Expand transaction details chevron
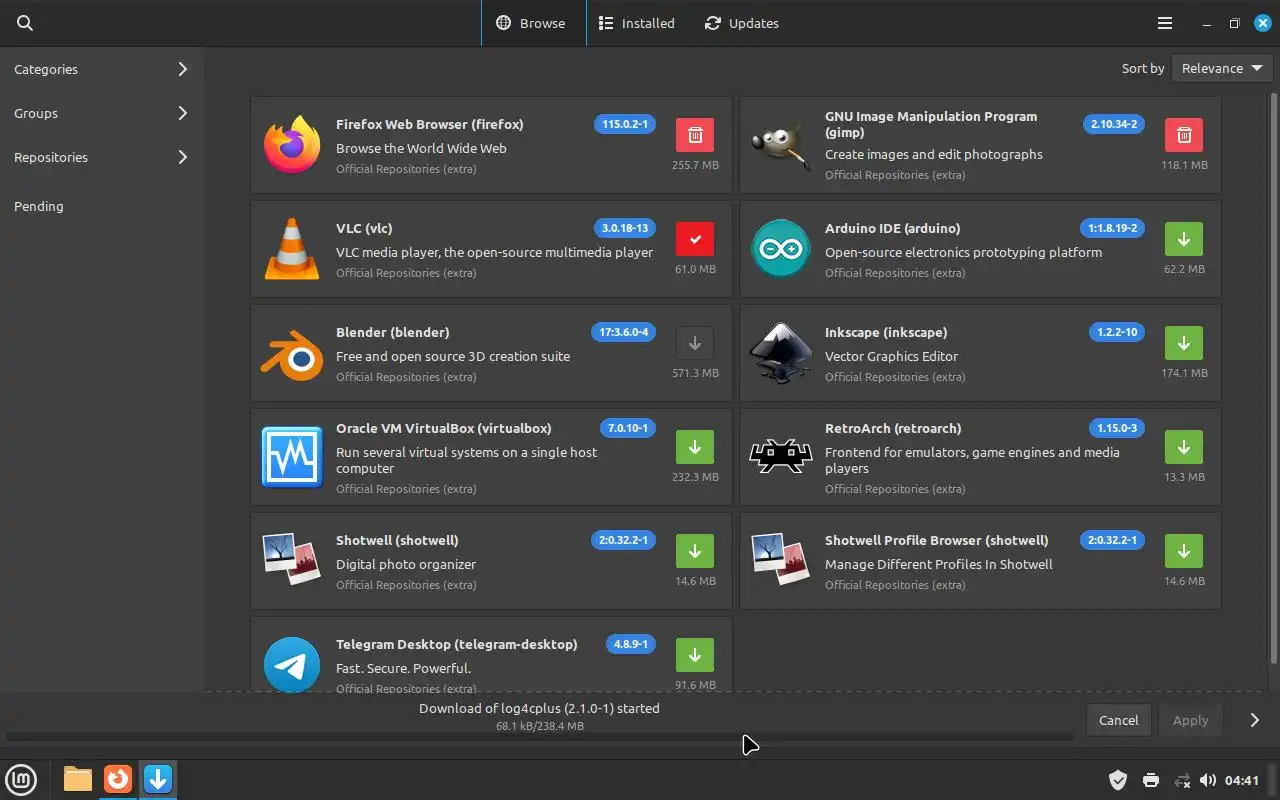The height and width of the screenshot is (800, 1280). pos(1254,720)
